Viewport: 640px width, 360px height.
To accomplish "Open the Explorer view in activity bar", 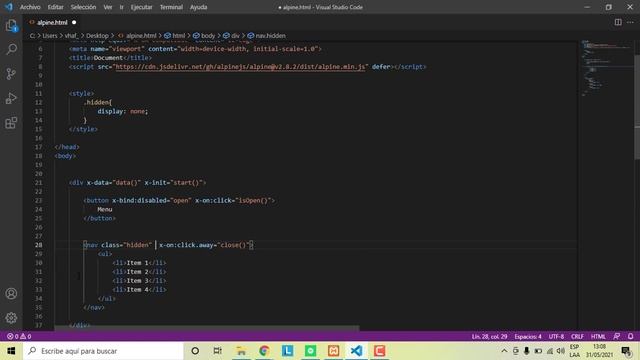I will pos(11,26).
